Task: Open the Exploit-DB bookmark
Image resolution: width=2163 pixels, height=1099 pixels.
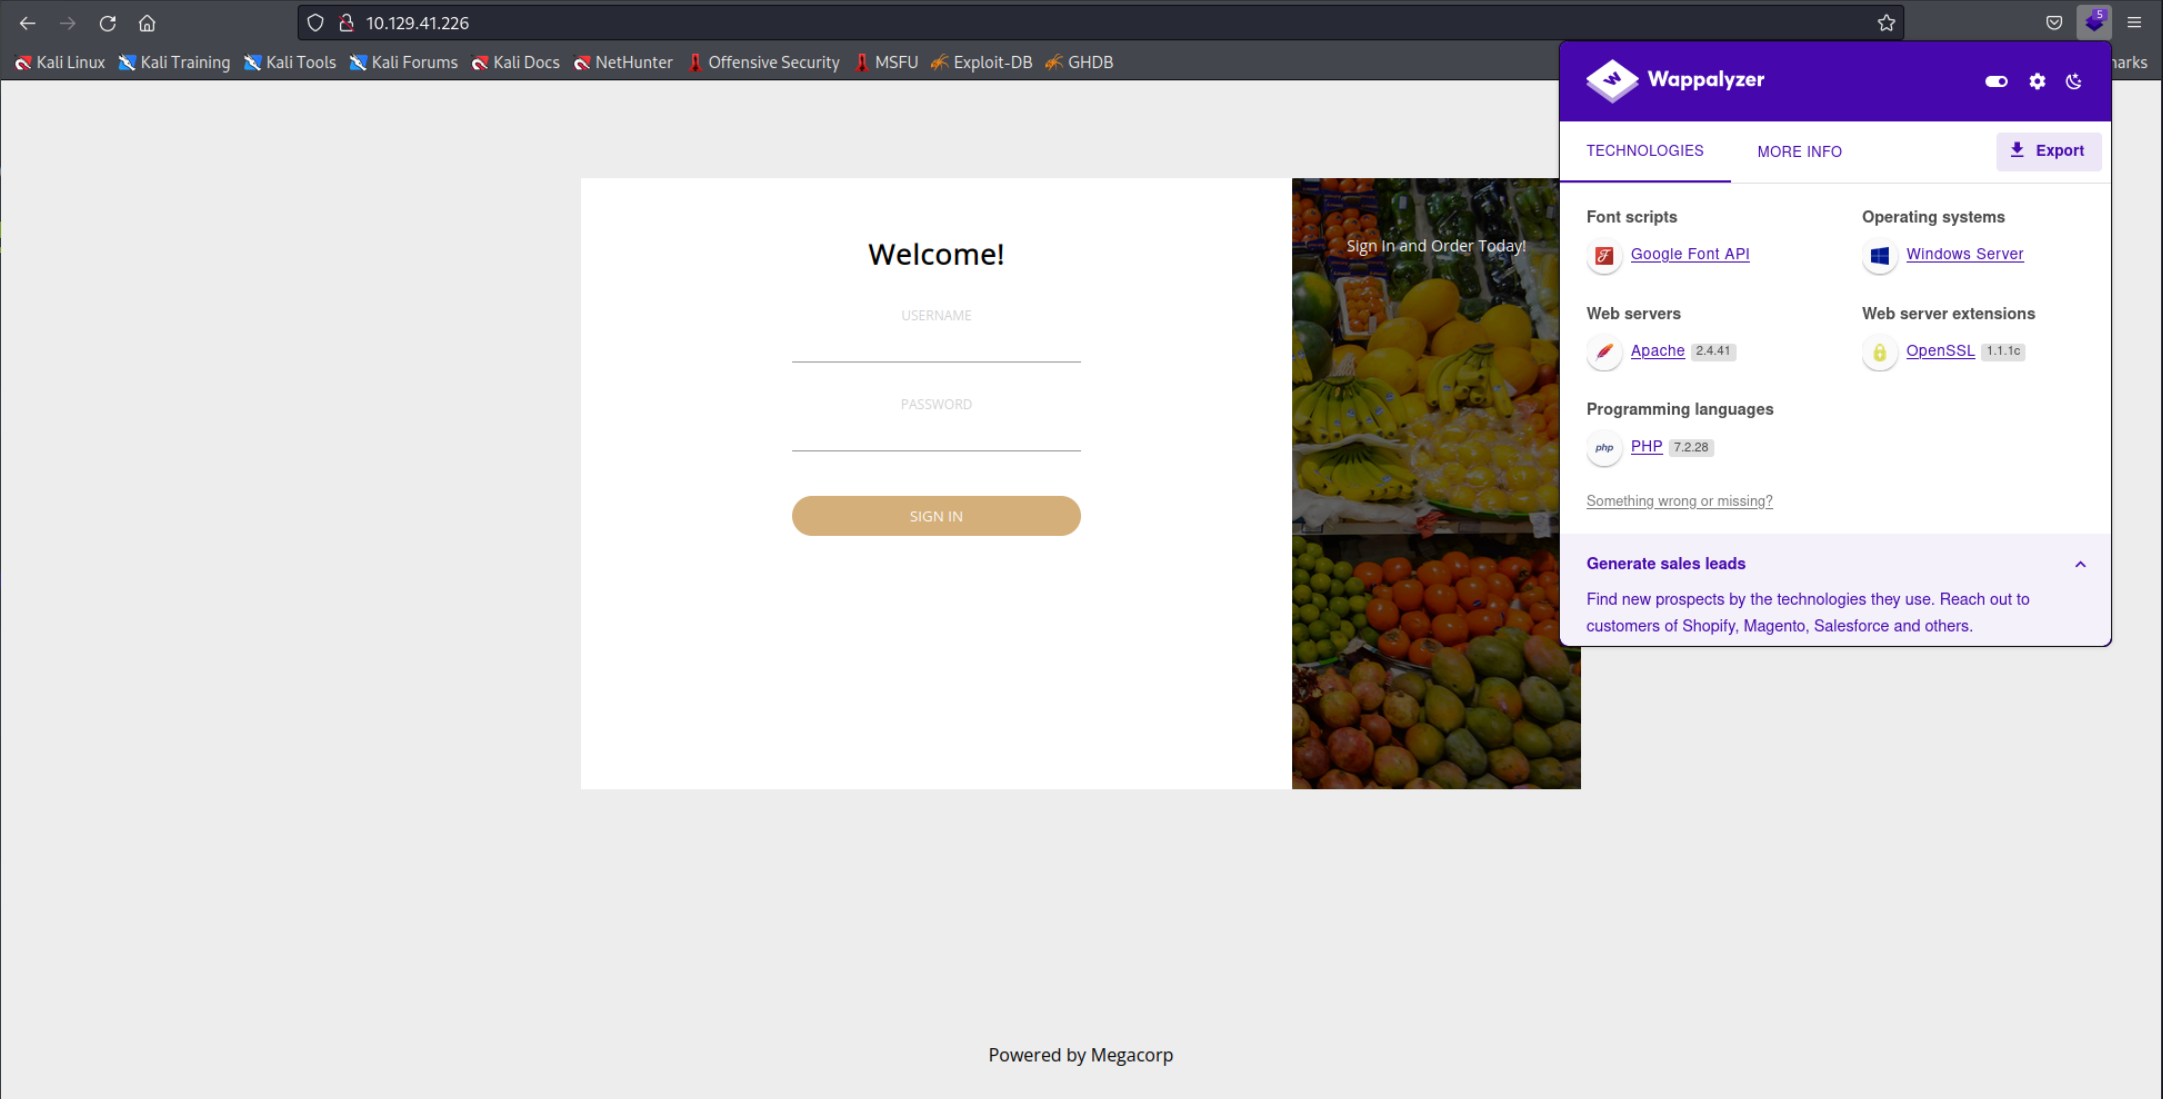Action: [x=981, y=62]
